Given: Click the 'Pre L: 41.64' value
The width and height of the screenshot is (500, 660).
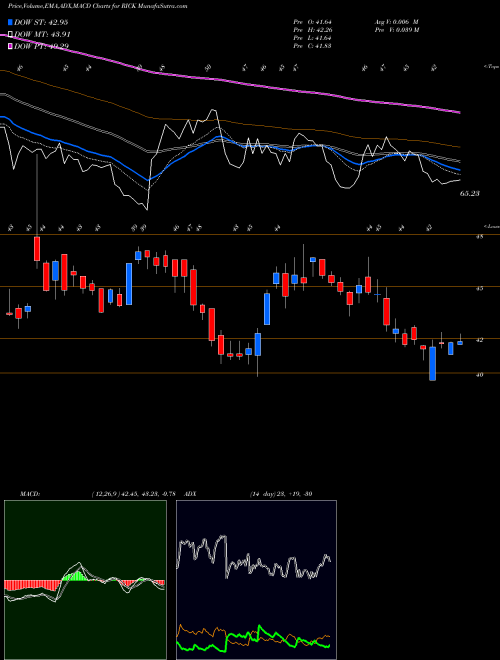Looking at the screenshot, I should [314, 38].
